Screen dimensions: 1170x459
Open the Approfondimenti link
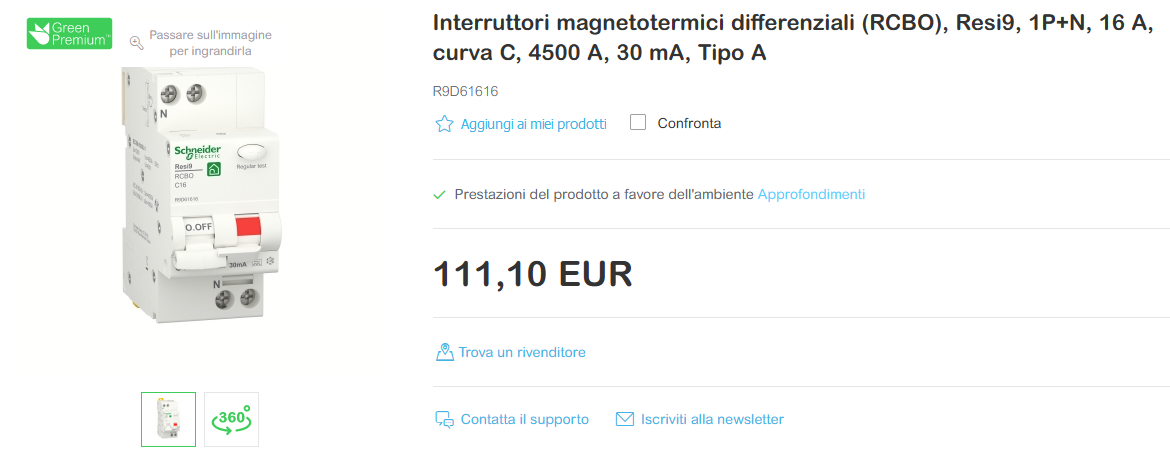click(x=811, y=194)
